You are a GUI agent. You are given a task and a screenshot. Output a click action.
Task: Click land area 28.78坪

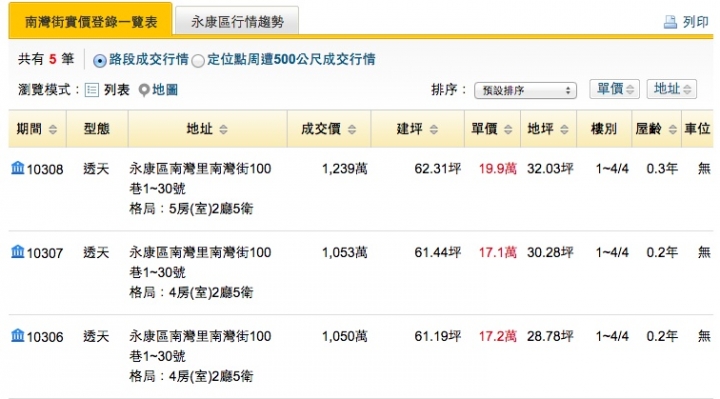coord(550,337)
